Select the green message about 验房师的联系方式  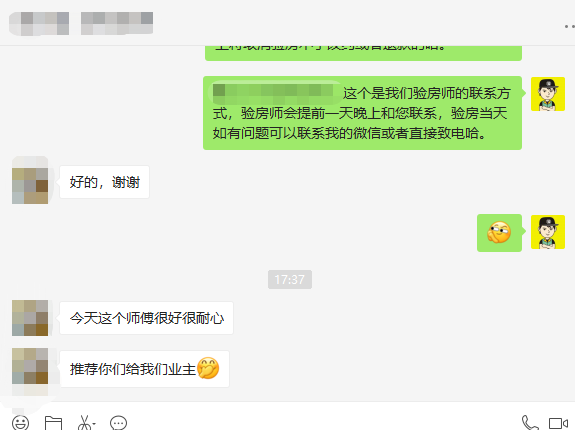point(362,113)
